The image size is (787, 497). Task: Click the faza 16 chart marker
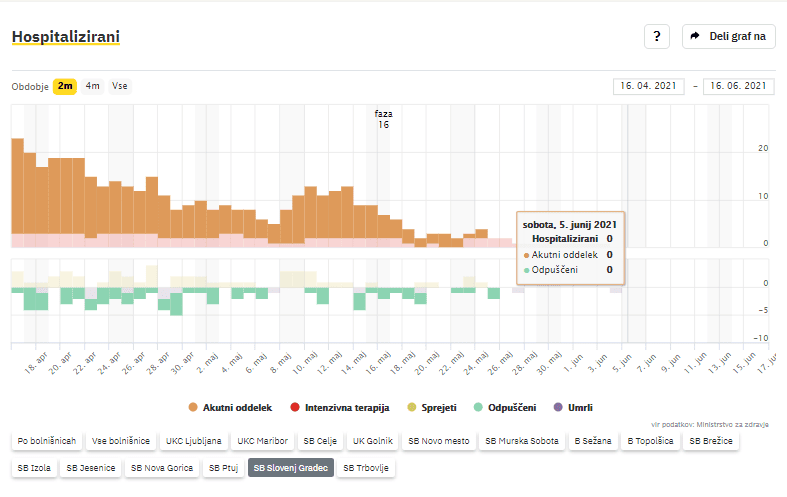[383, 119]
